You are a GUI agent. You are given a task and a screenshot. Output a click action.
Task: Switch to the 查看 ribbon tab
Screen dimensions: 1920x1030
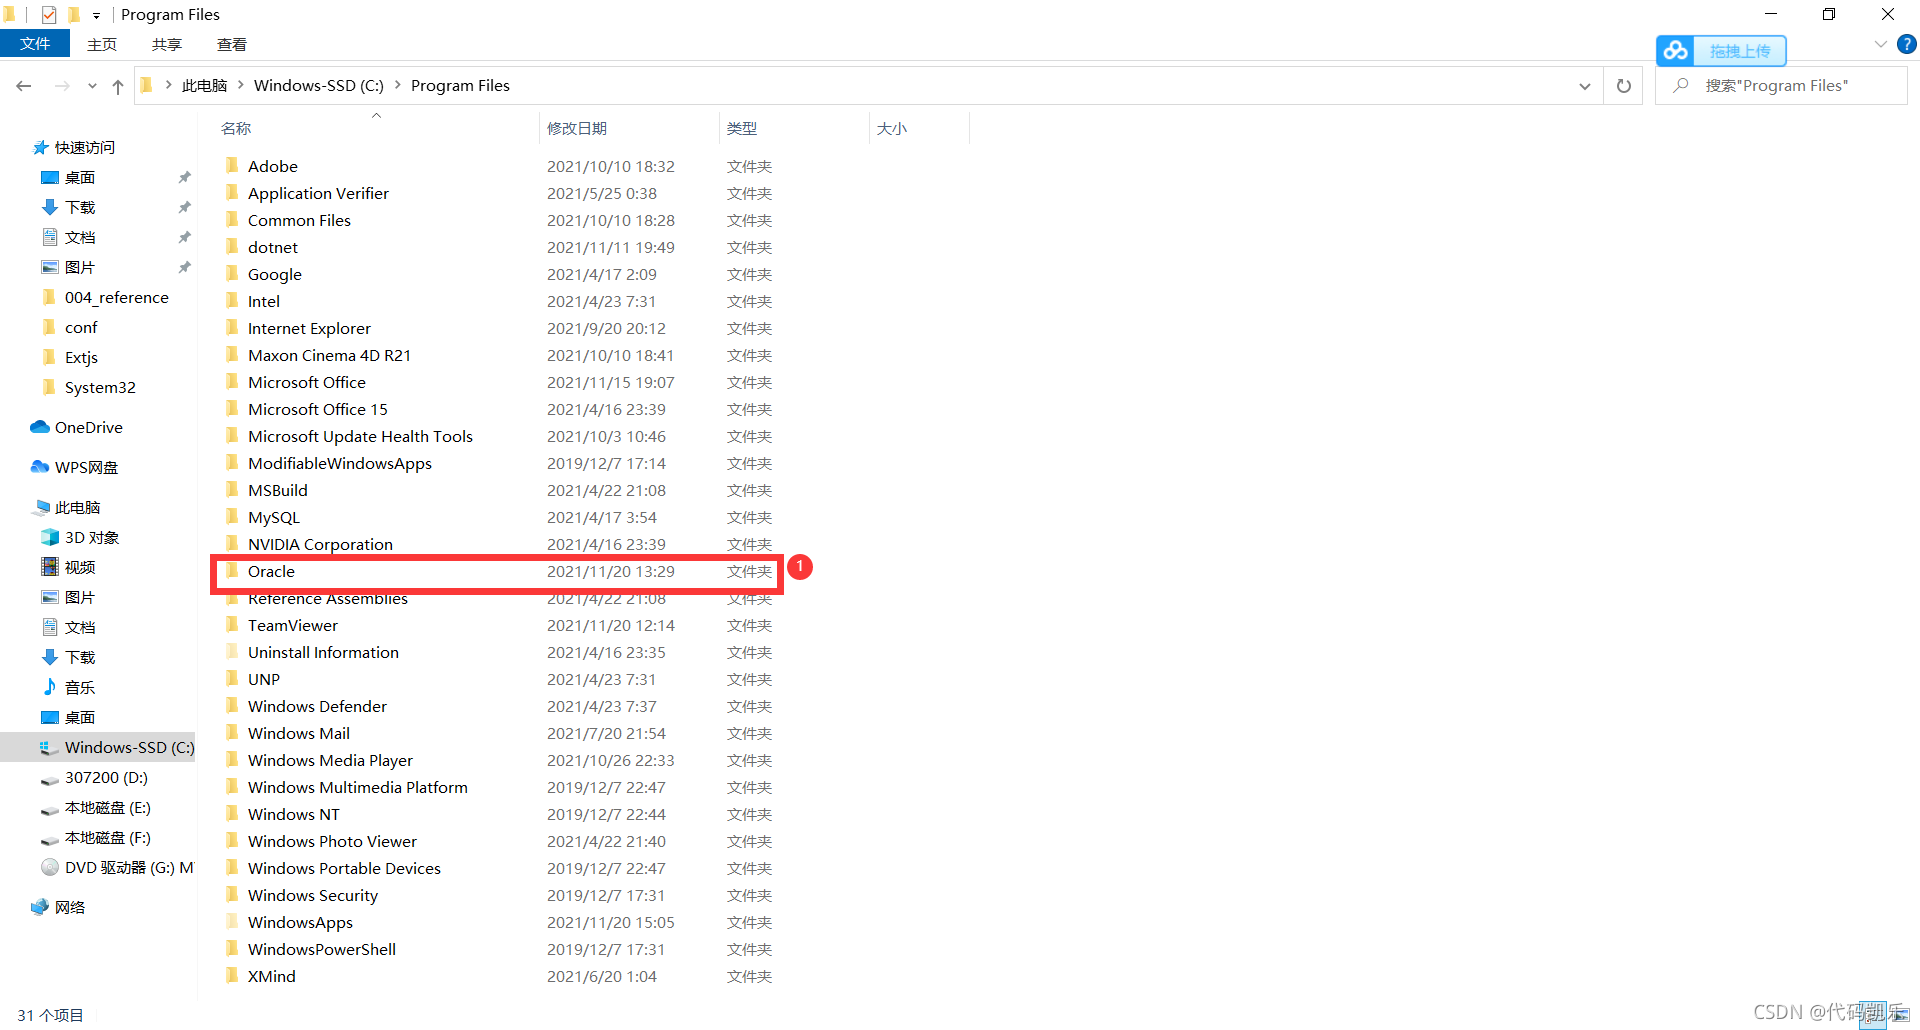[232, 44]
